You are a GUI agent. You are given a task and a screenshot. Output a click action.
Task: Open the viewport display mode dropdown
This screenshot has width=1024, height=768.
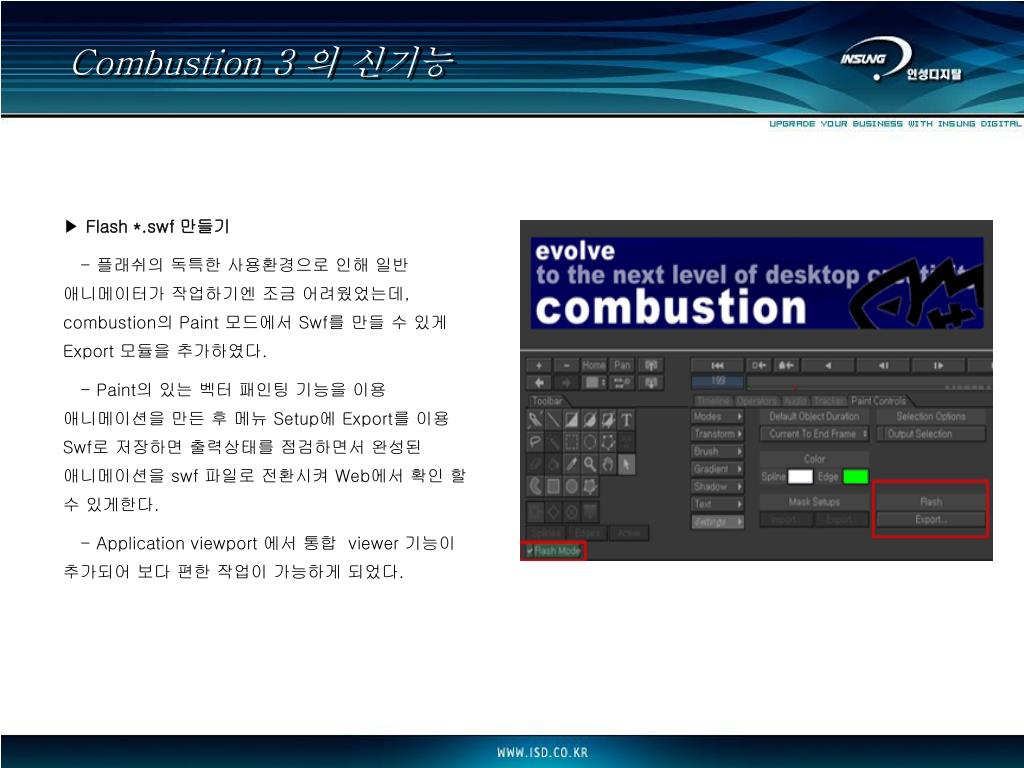pos(595,383)
